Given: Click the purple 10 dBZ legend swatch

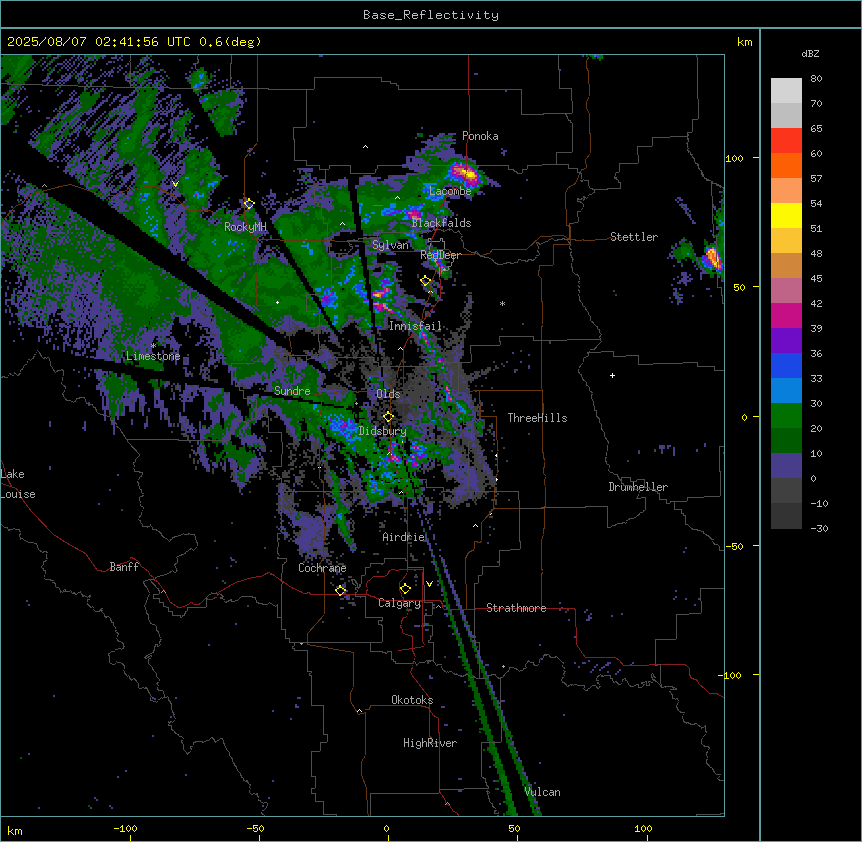Looking at the screenshot, I should click(786, 466).
